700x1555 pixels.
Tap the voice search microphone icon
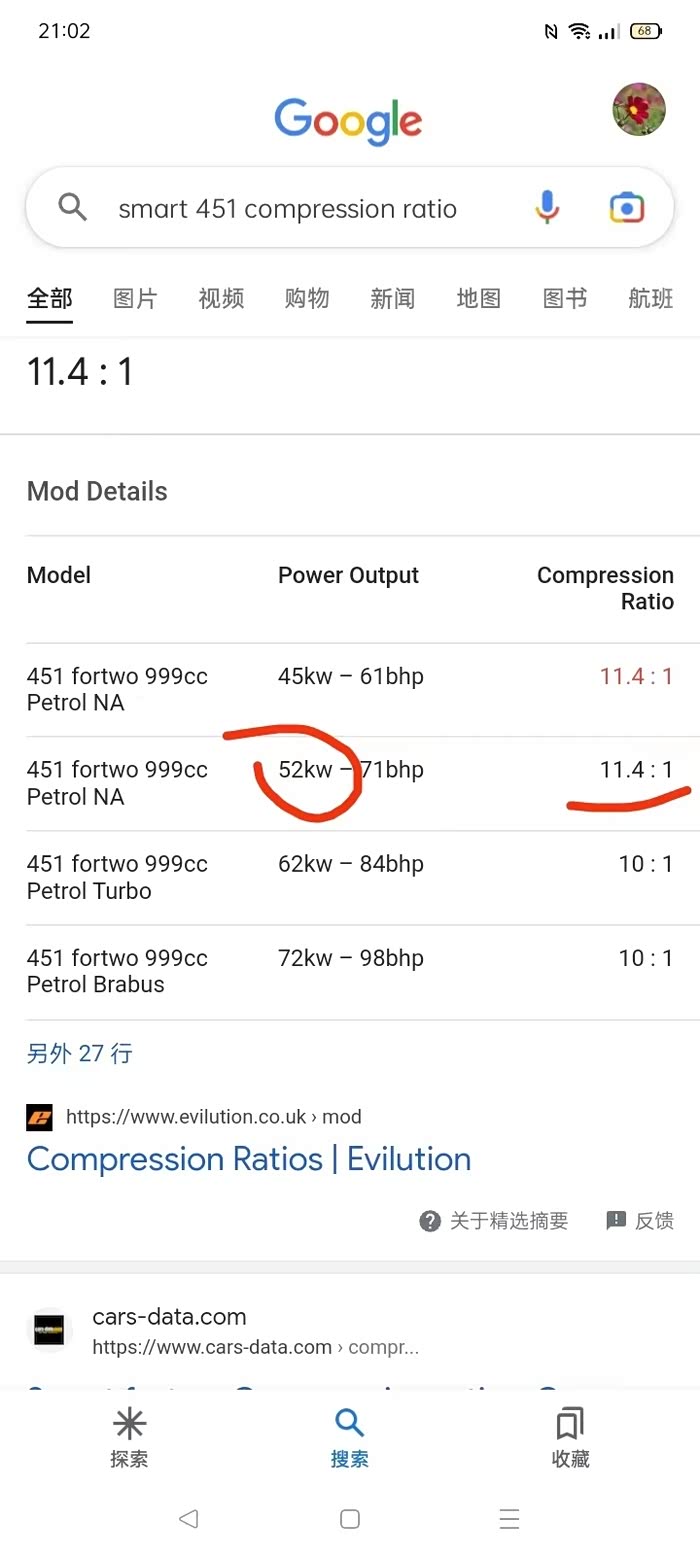click(x=546, y=208)
